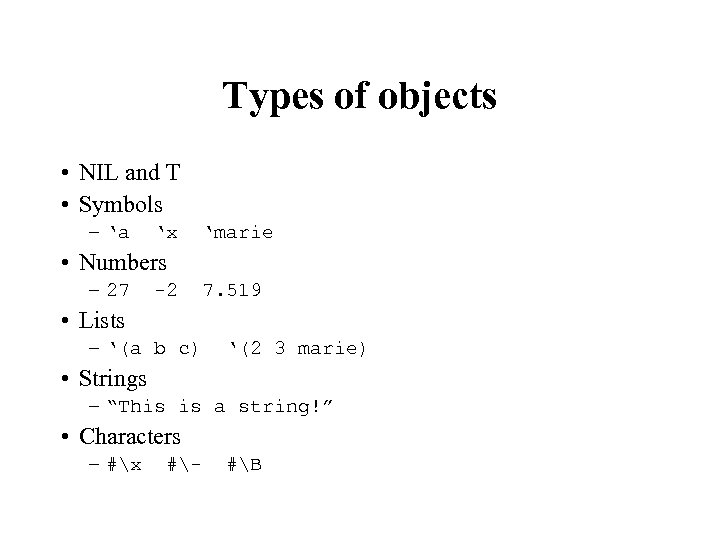Click the slide title "Types of objects"
Image resolution: width=720 pixels, height=540 pixels.
tap(359, 97)
